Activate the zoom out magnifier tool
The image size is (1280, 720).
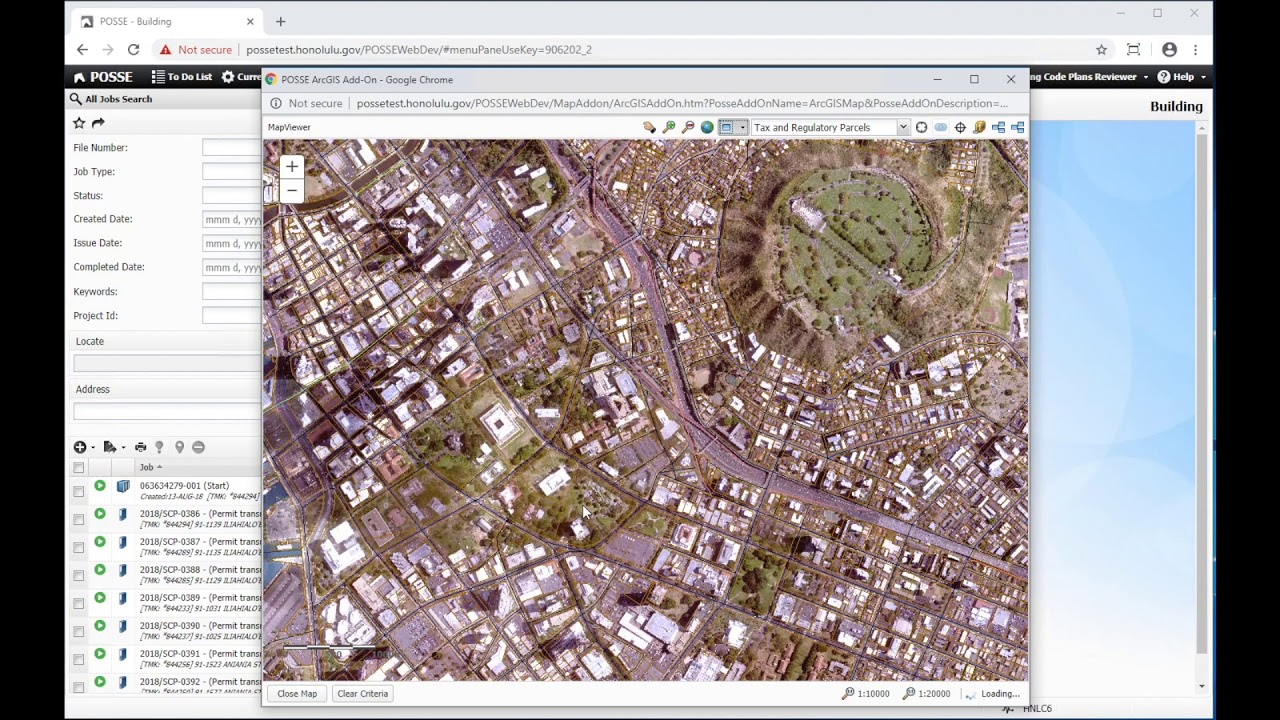pos(688,127)
